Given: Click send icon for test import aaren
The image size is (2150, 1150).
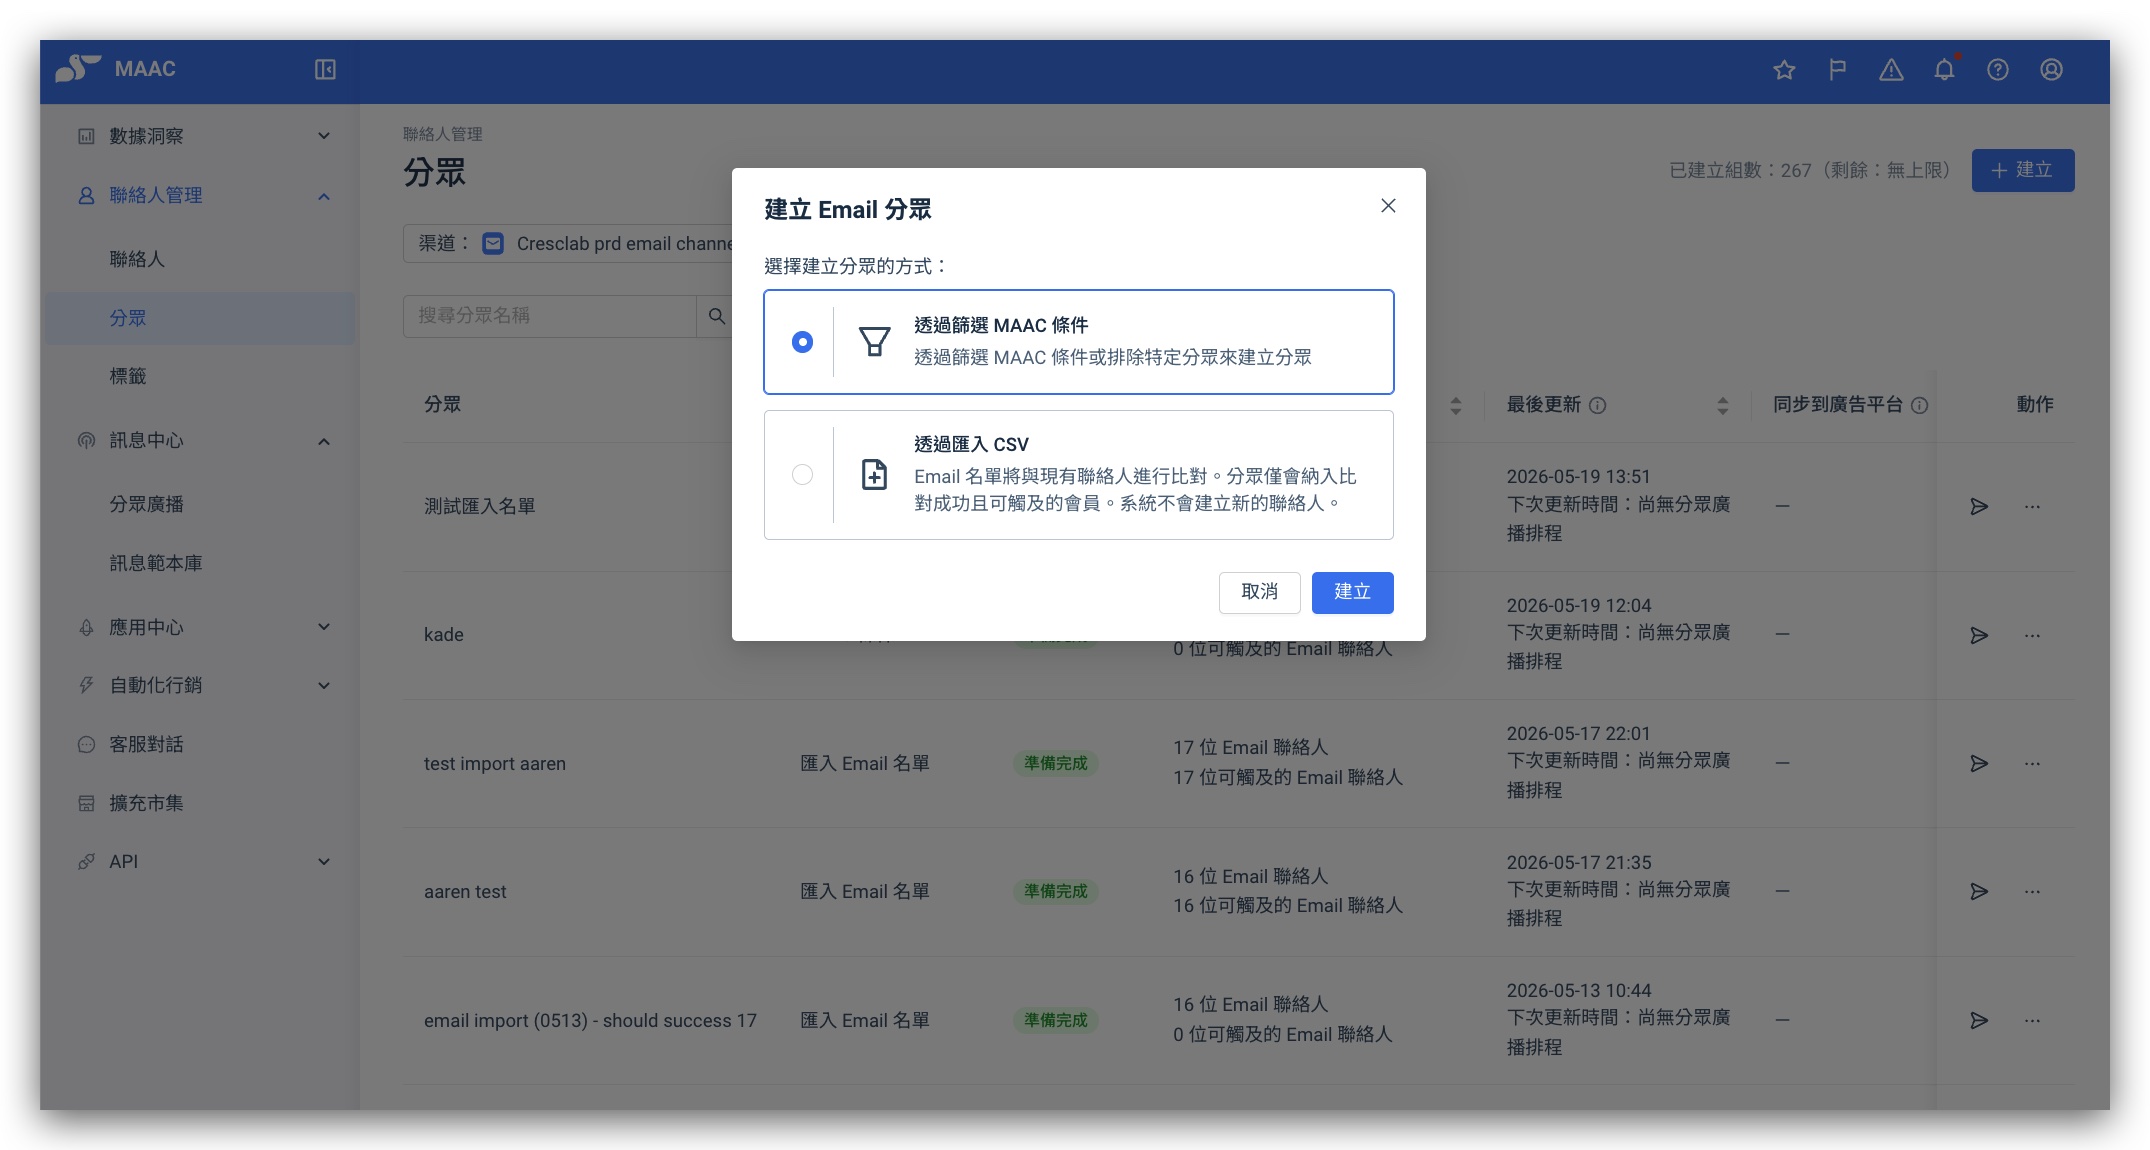Looking at the screenshot, I should 1978,764.
